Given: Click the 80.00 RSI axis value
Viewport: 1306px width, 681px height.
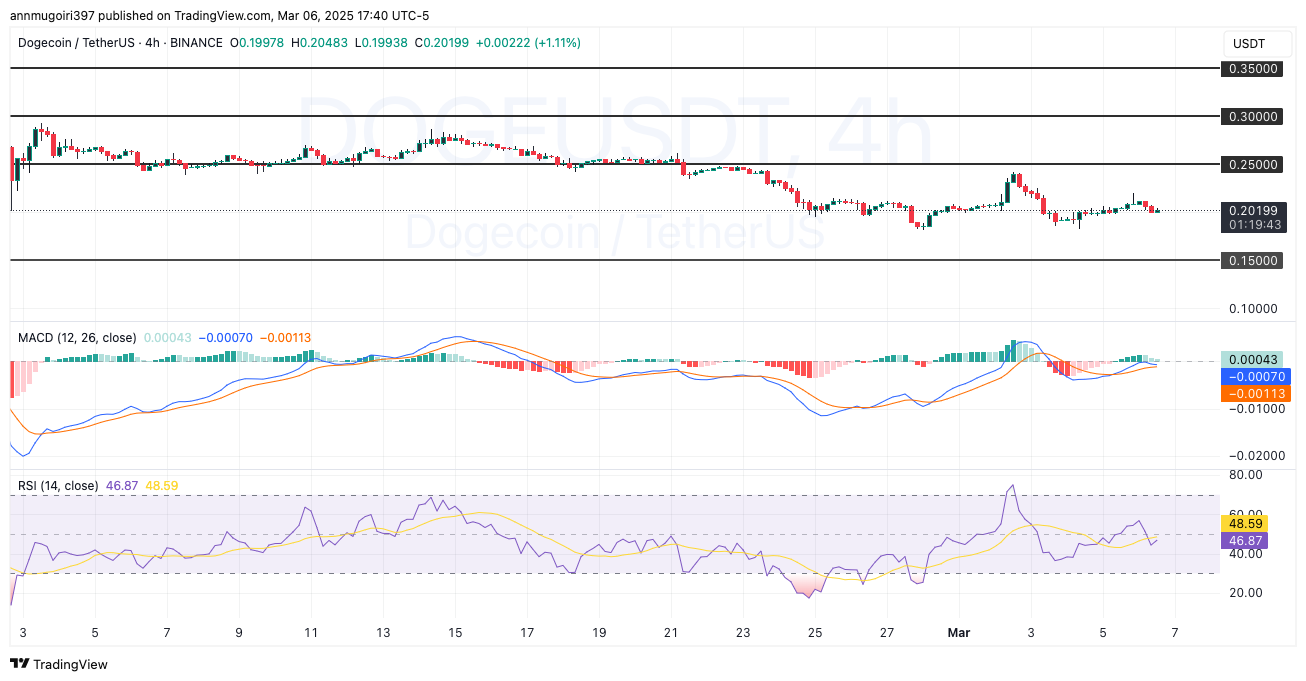Looking at the screenshot, I should pos(1245,475).
